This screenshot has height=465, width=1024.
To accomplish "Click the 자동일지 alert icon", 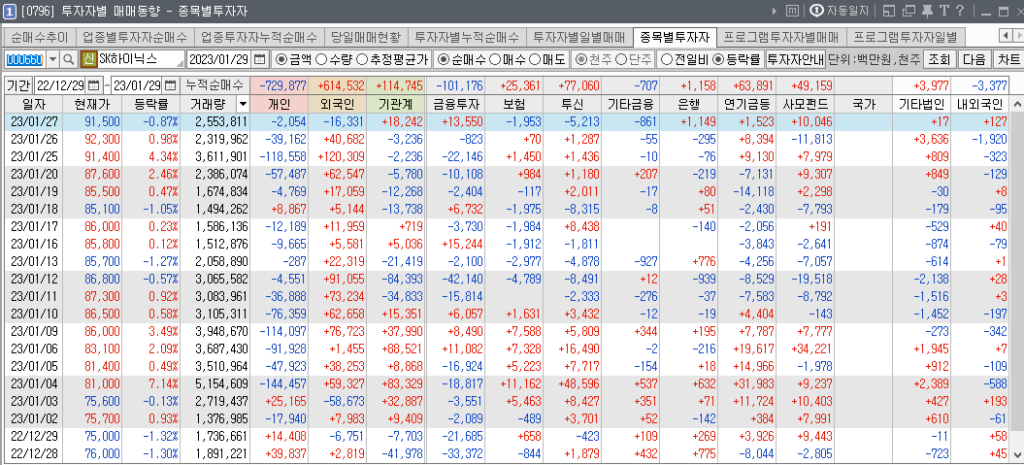I will coord(817,11).
